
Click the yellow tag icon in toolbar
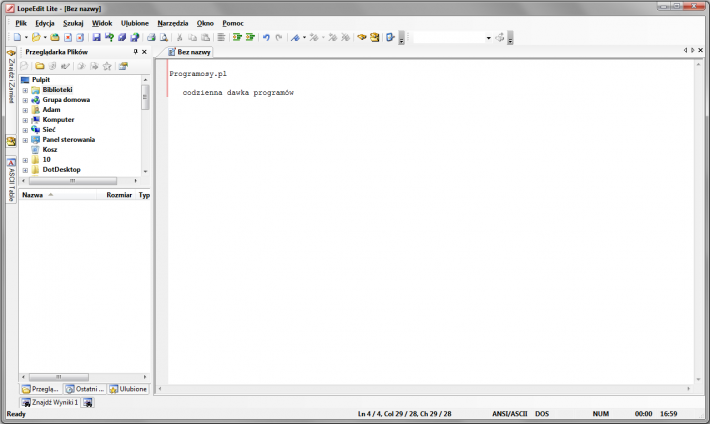coord(362,38)
